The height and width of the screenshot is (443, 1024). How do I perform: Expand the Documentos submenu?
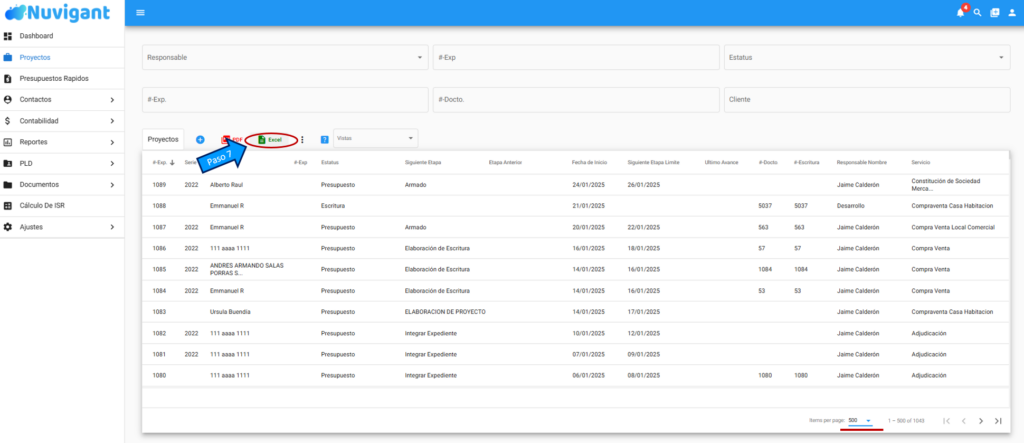tap(112, 185)
